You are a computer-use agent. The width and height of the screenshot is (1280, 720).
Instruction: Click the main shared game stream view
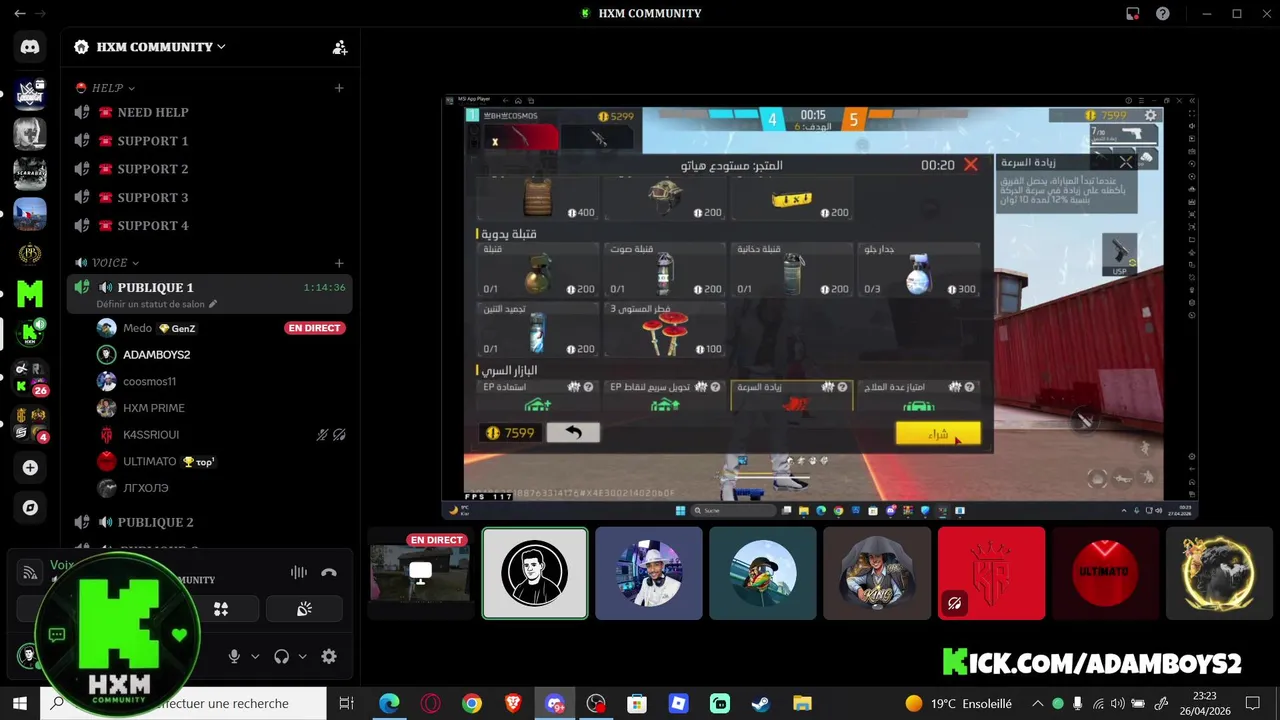[819, 307]
